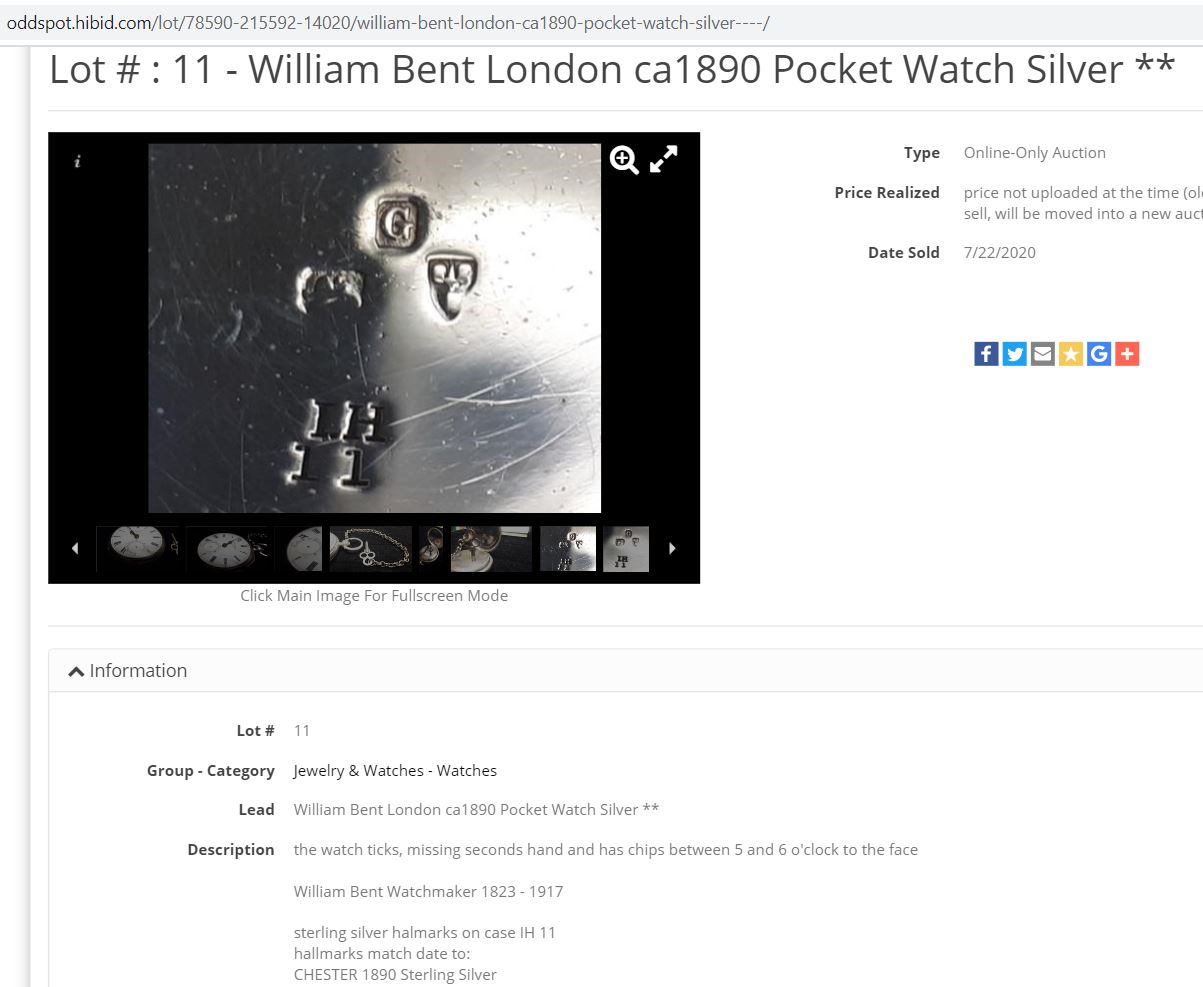1203x987 pixels.
Task: Click the image info 'i' icon
Action: click(78, 161)
